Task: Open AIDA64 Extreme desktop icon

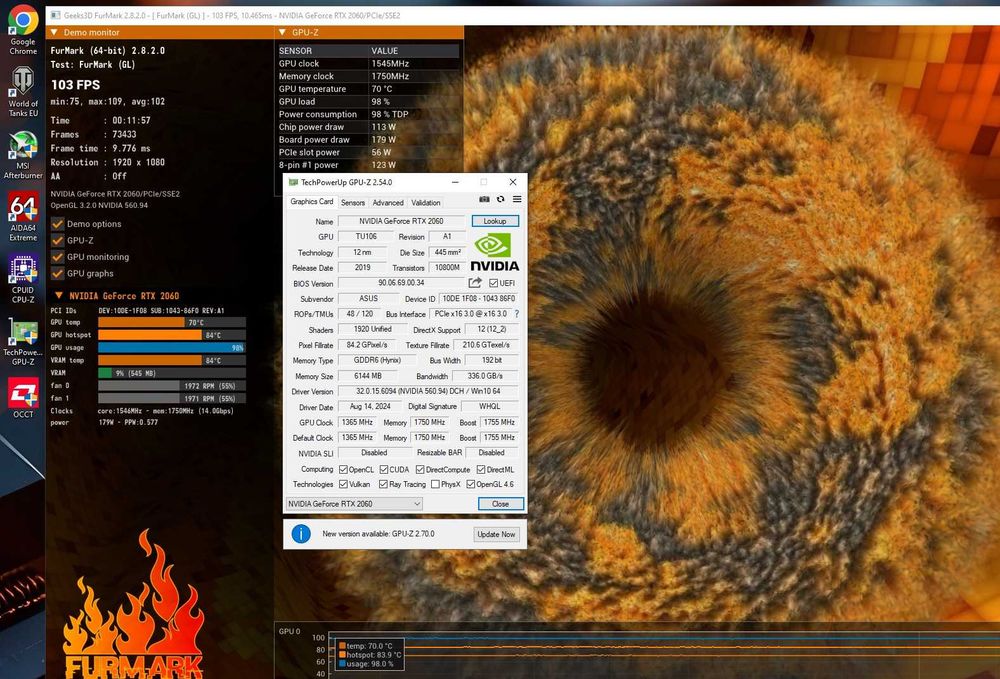Action: pyautogui.click(x=23, y=217)
